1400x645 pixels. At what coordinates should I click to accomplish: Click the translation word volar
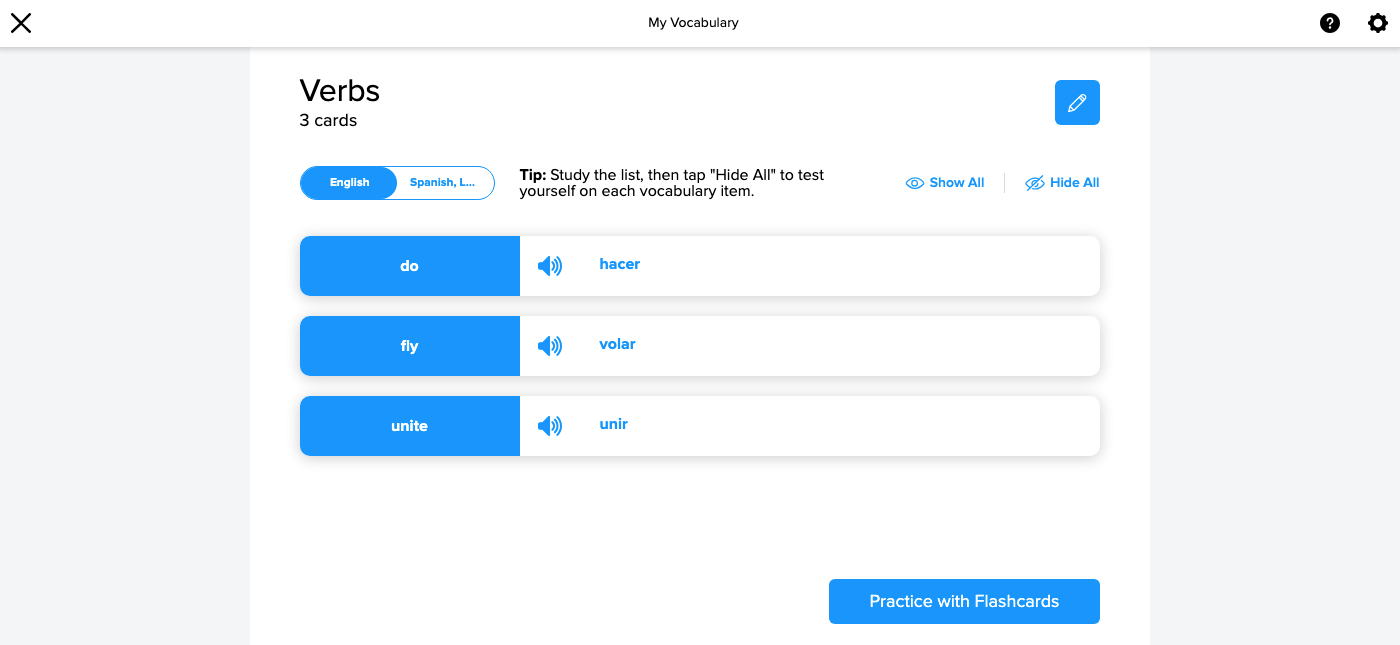click(617, 344)
